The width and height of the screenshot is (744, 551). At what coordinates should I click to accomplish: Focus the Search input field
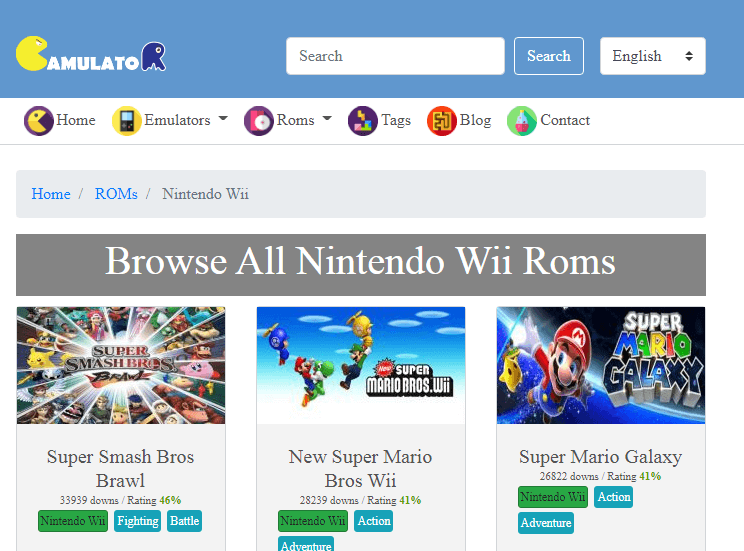tap(395, 56)
